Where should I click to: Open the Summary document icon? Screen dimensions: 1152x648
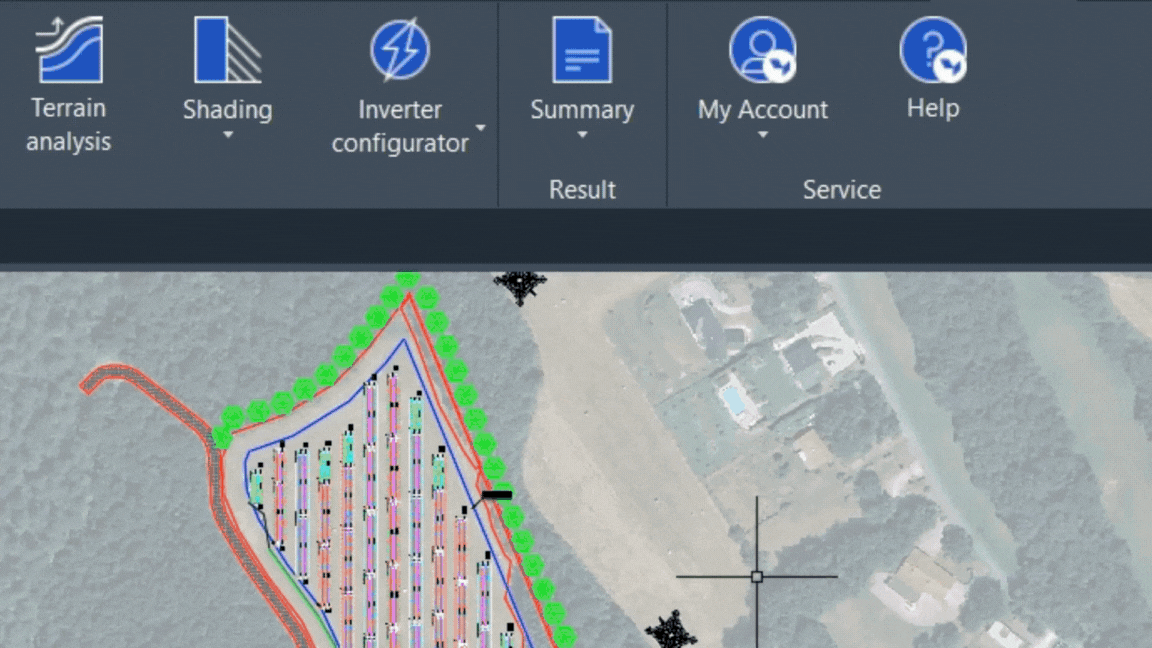click(x=582, y=50)
